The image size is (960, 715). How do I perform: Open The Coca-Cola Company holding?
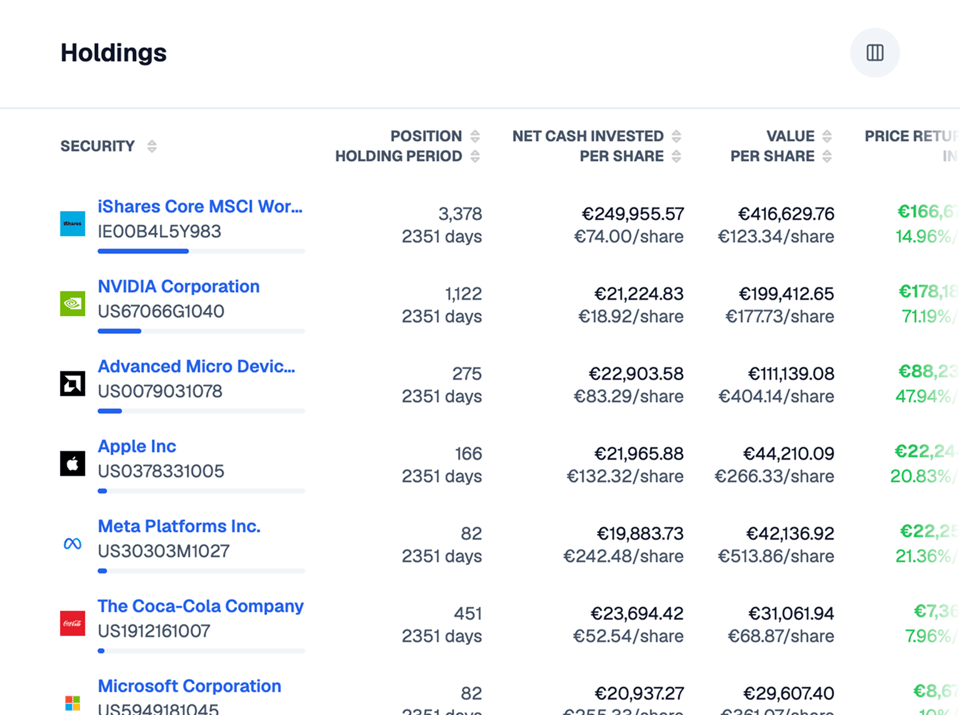[201, 606]
